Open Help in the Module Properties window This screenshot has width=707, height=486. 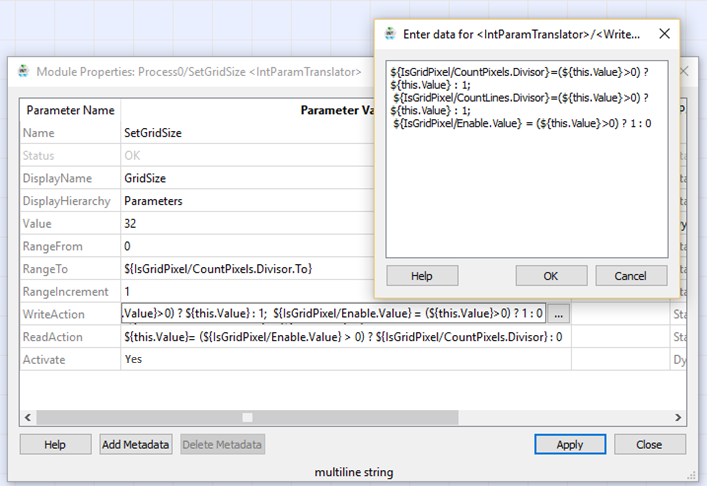[x=56, y=444]
